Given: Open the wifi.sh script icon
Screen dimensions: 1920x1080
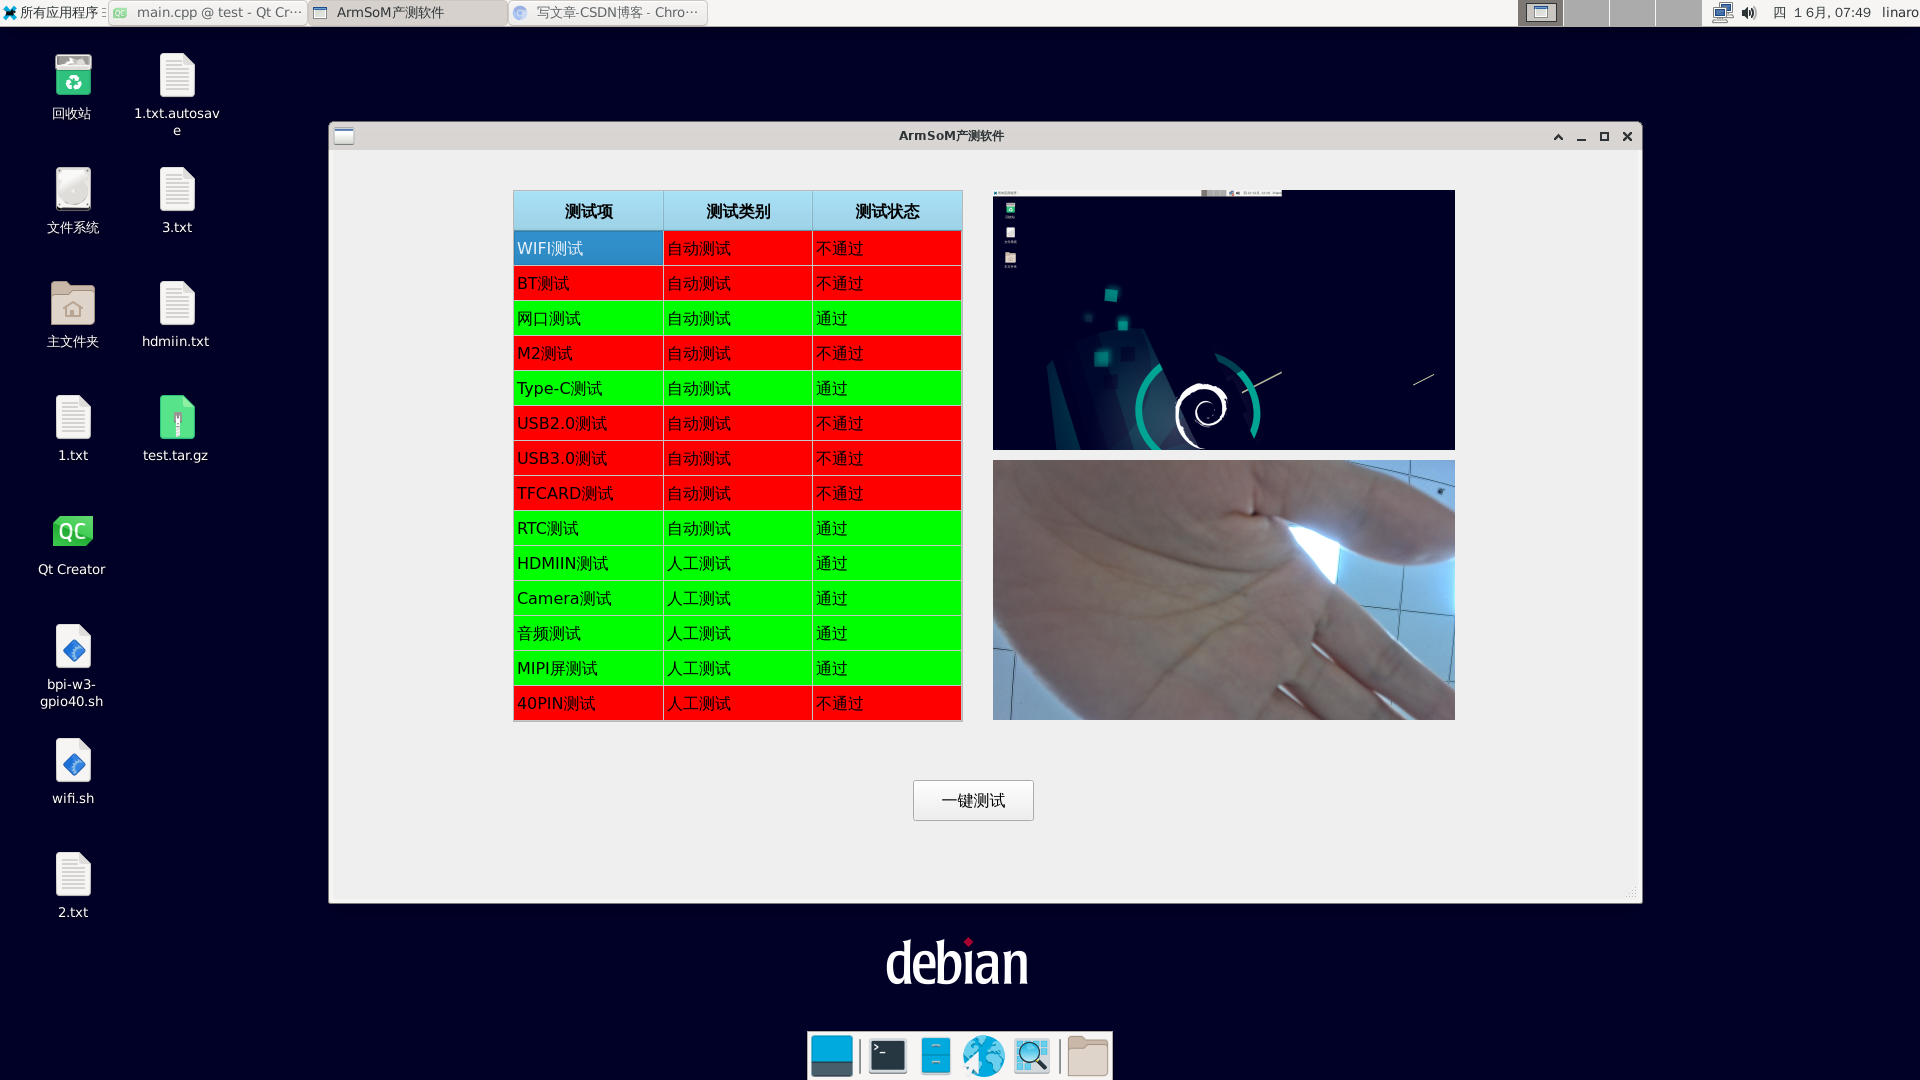Looking at the screenshot, I should coord(73,762).
